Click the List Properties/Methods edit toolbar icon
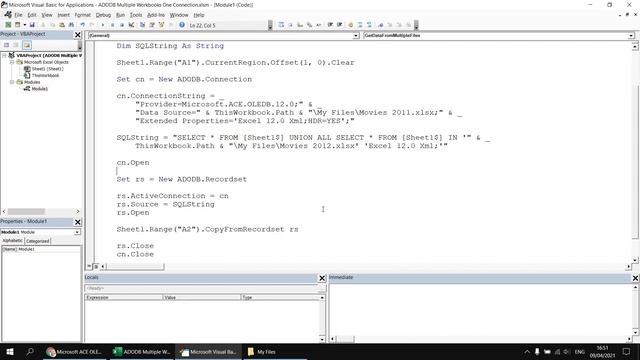Viewport: 640px width, 360px height. click(281, 25)
